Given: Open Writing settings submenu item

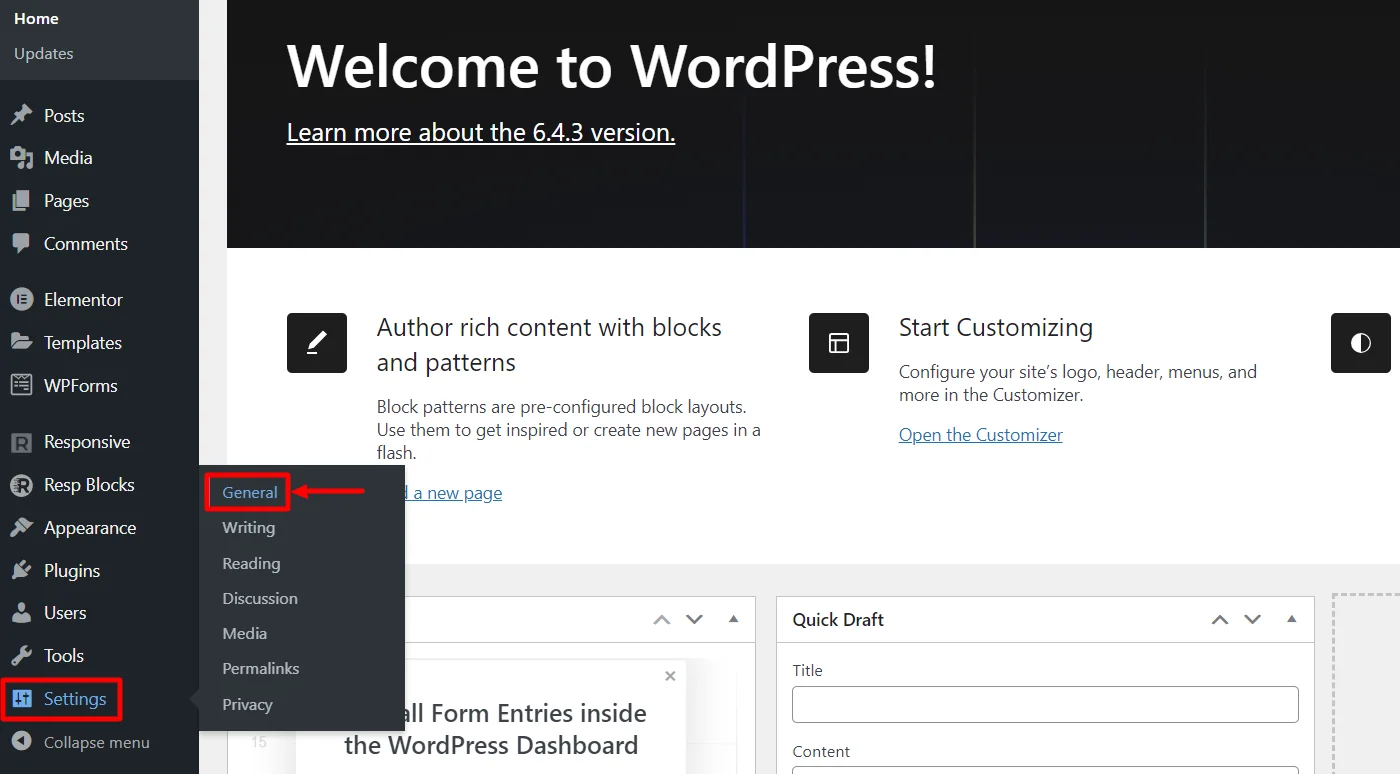Looking at the screenshot, I should tap(249, 527).
